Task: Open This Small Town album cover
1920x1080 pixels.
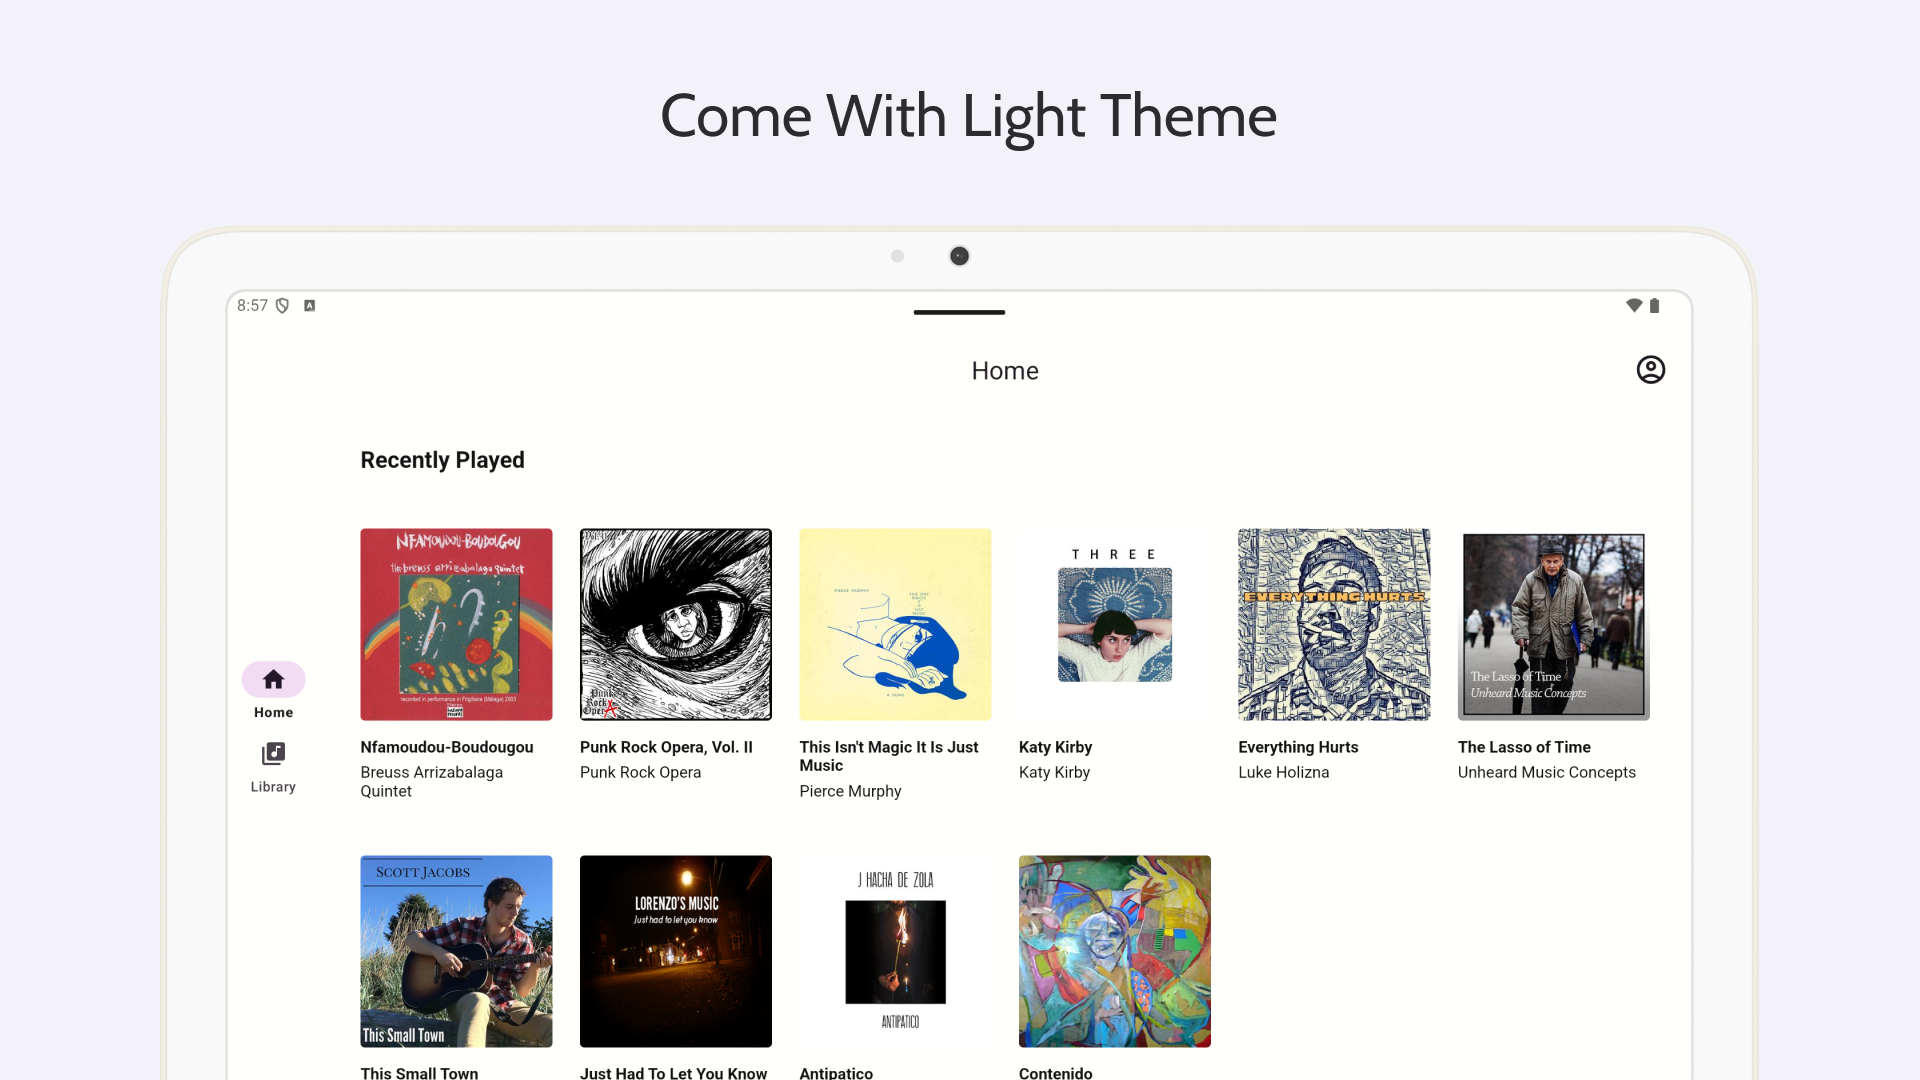Action: 456,951
